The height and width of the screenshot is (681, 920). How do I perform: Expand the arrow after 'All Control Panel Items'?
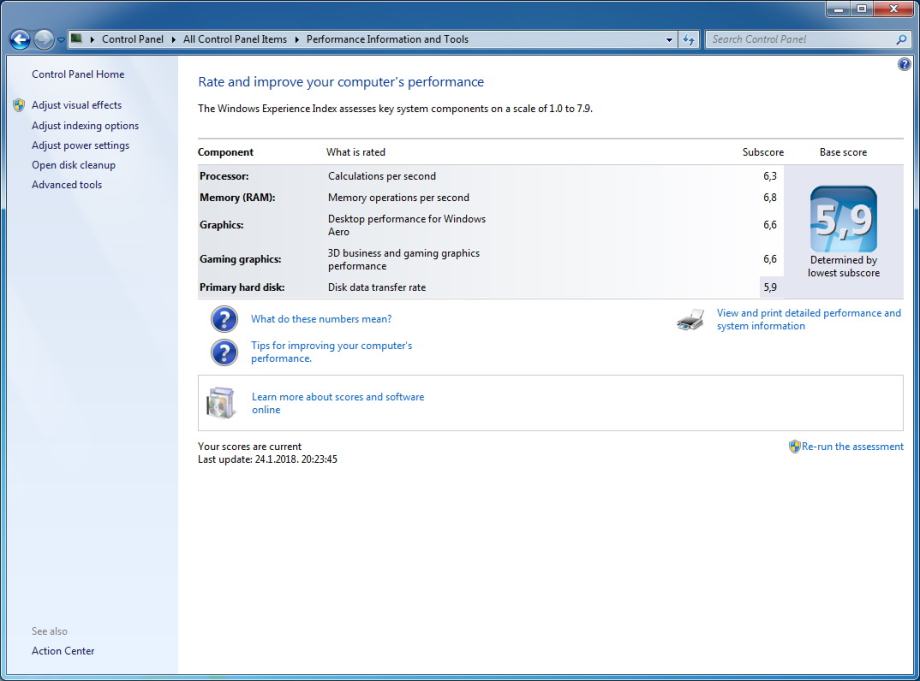click(x=297, y=40)
